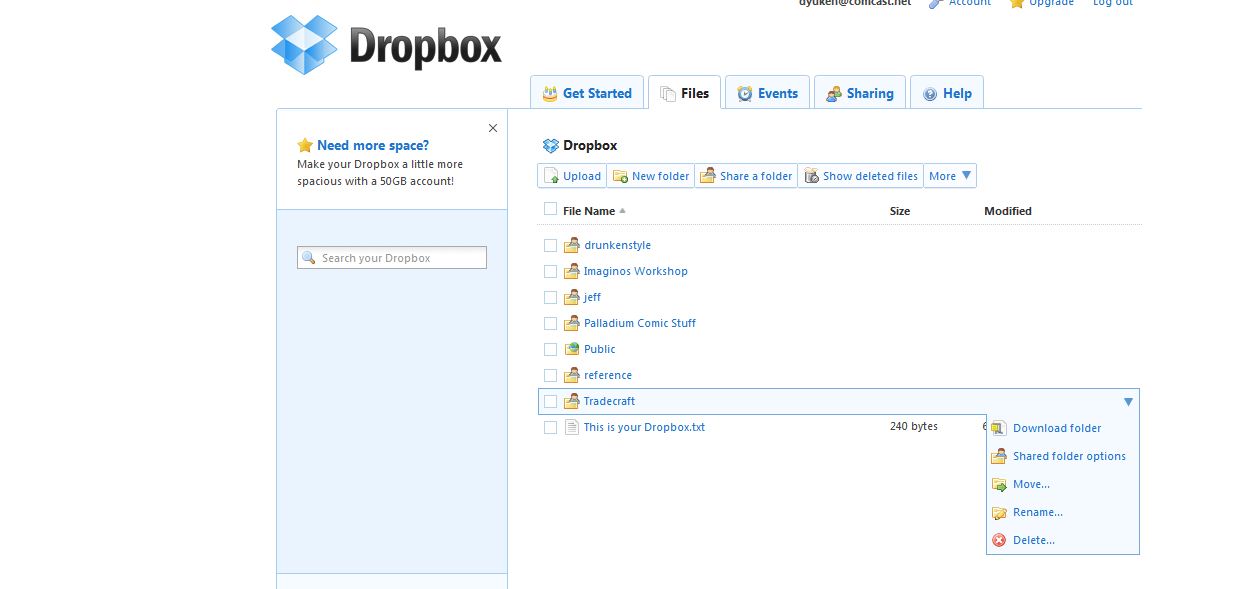Click the magnifier icon in search box
Viewport: 1244px width, 589px height.
tap(309, 258)
